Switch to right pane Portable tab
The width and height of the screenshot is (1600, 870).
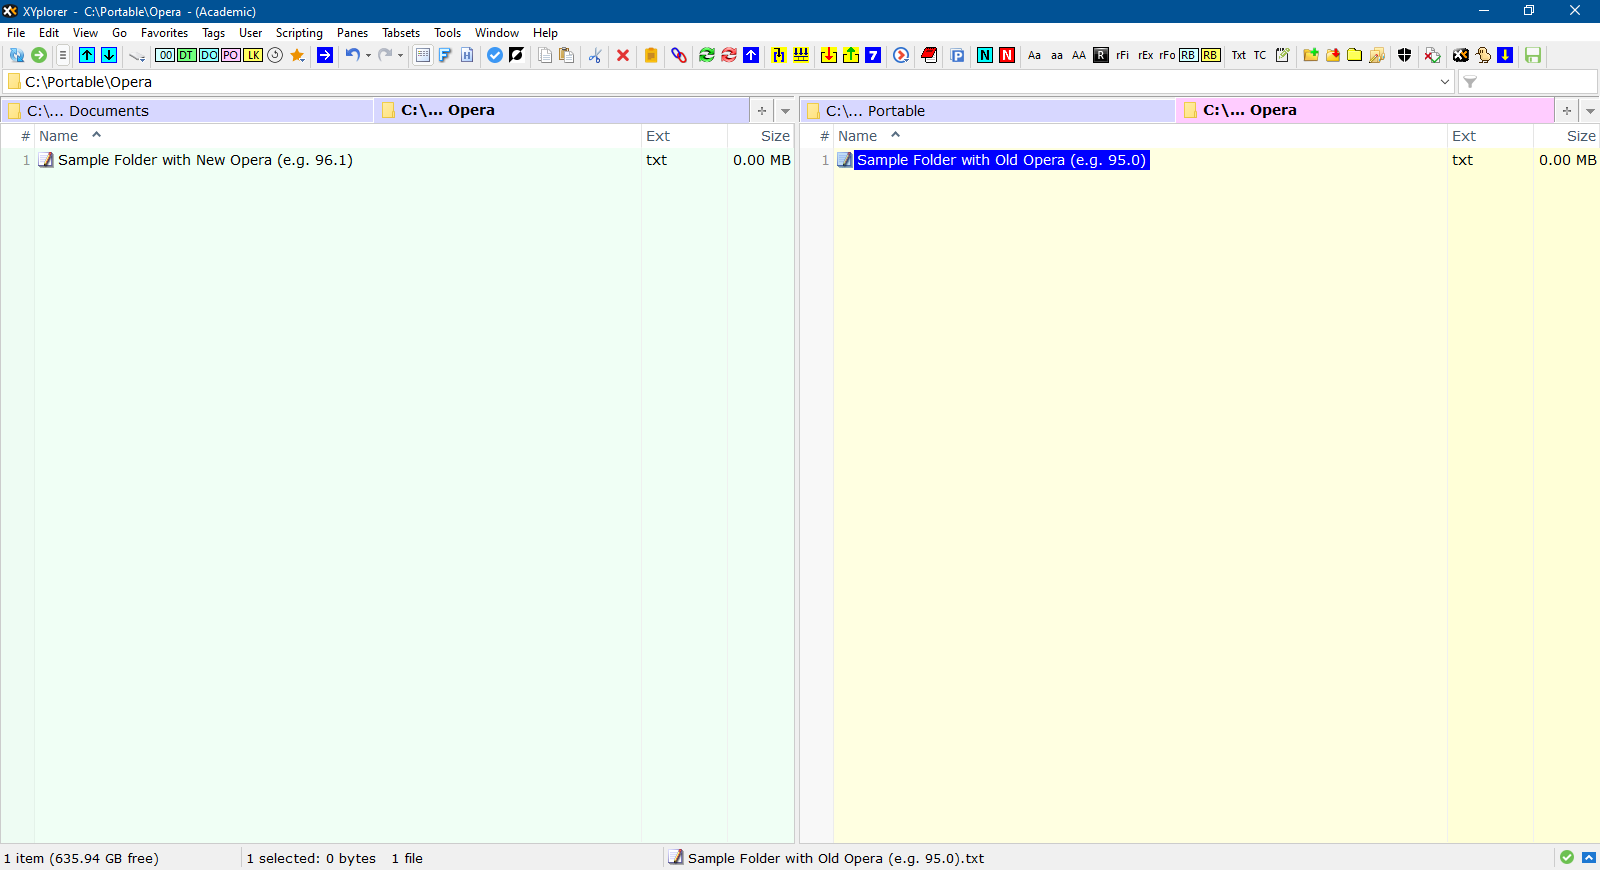988,111
